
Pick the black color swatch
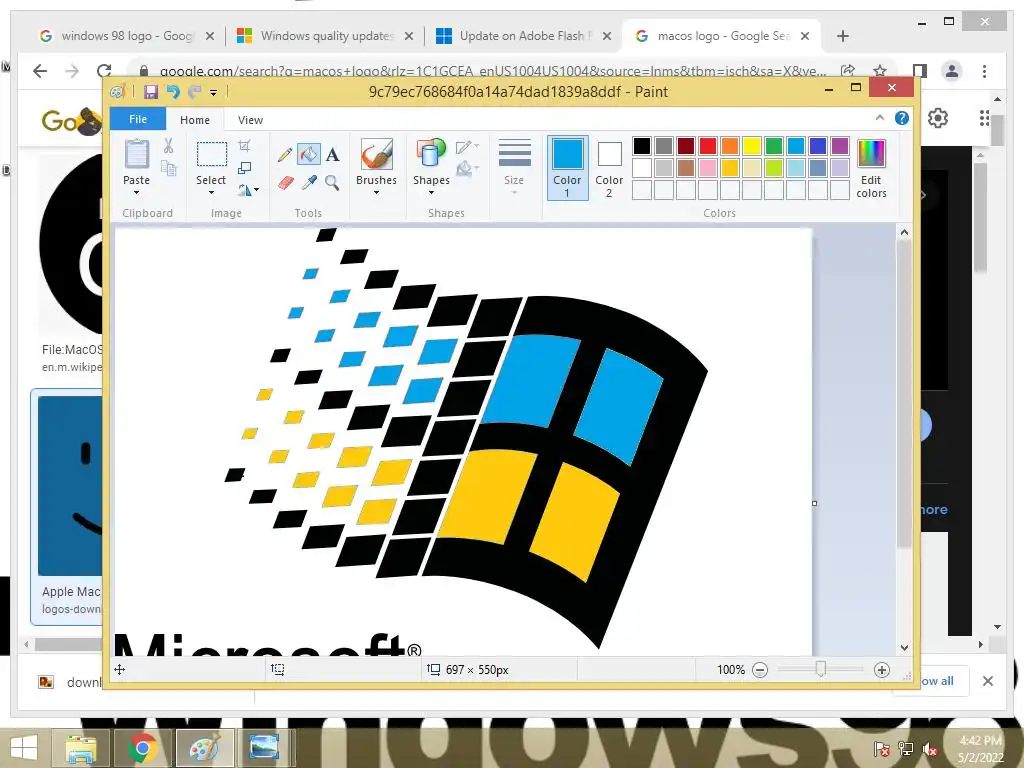pyautogui.click(x=642, y=146)
